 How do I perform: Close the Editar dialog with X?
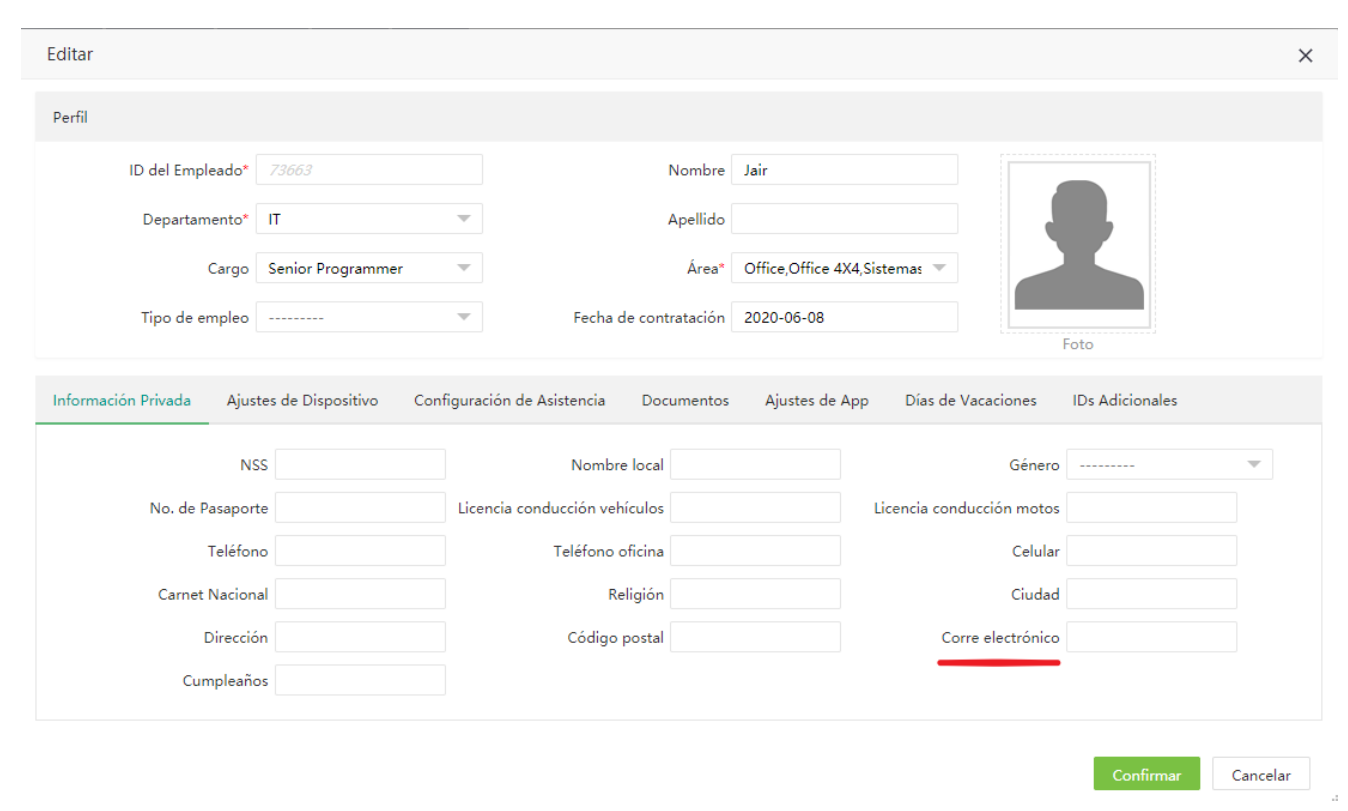pos(1305,56)
